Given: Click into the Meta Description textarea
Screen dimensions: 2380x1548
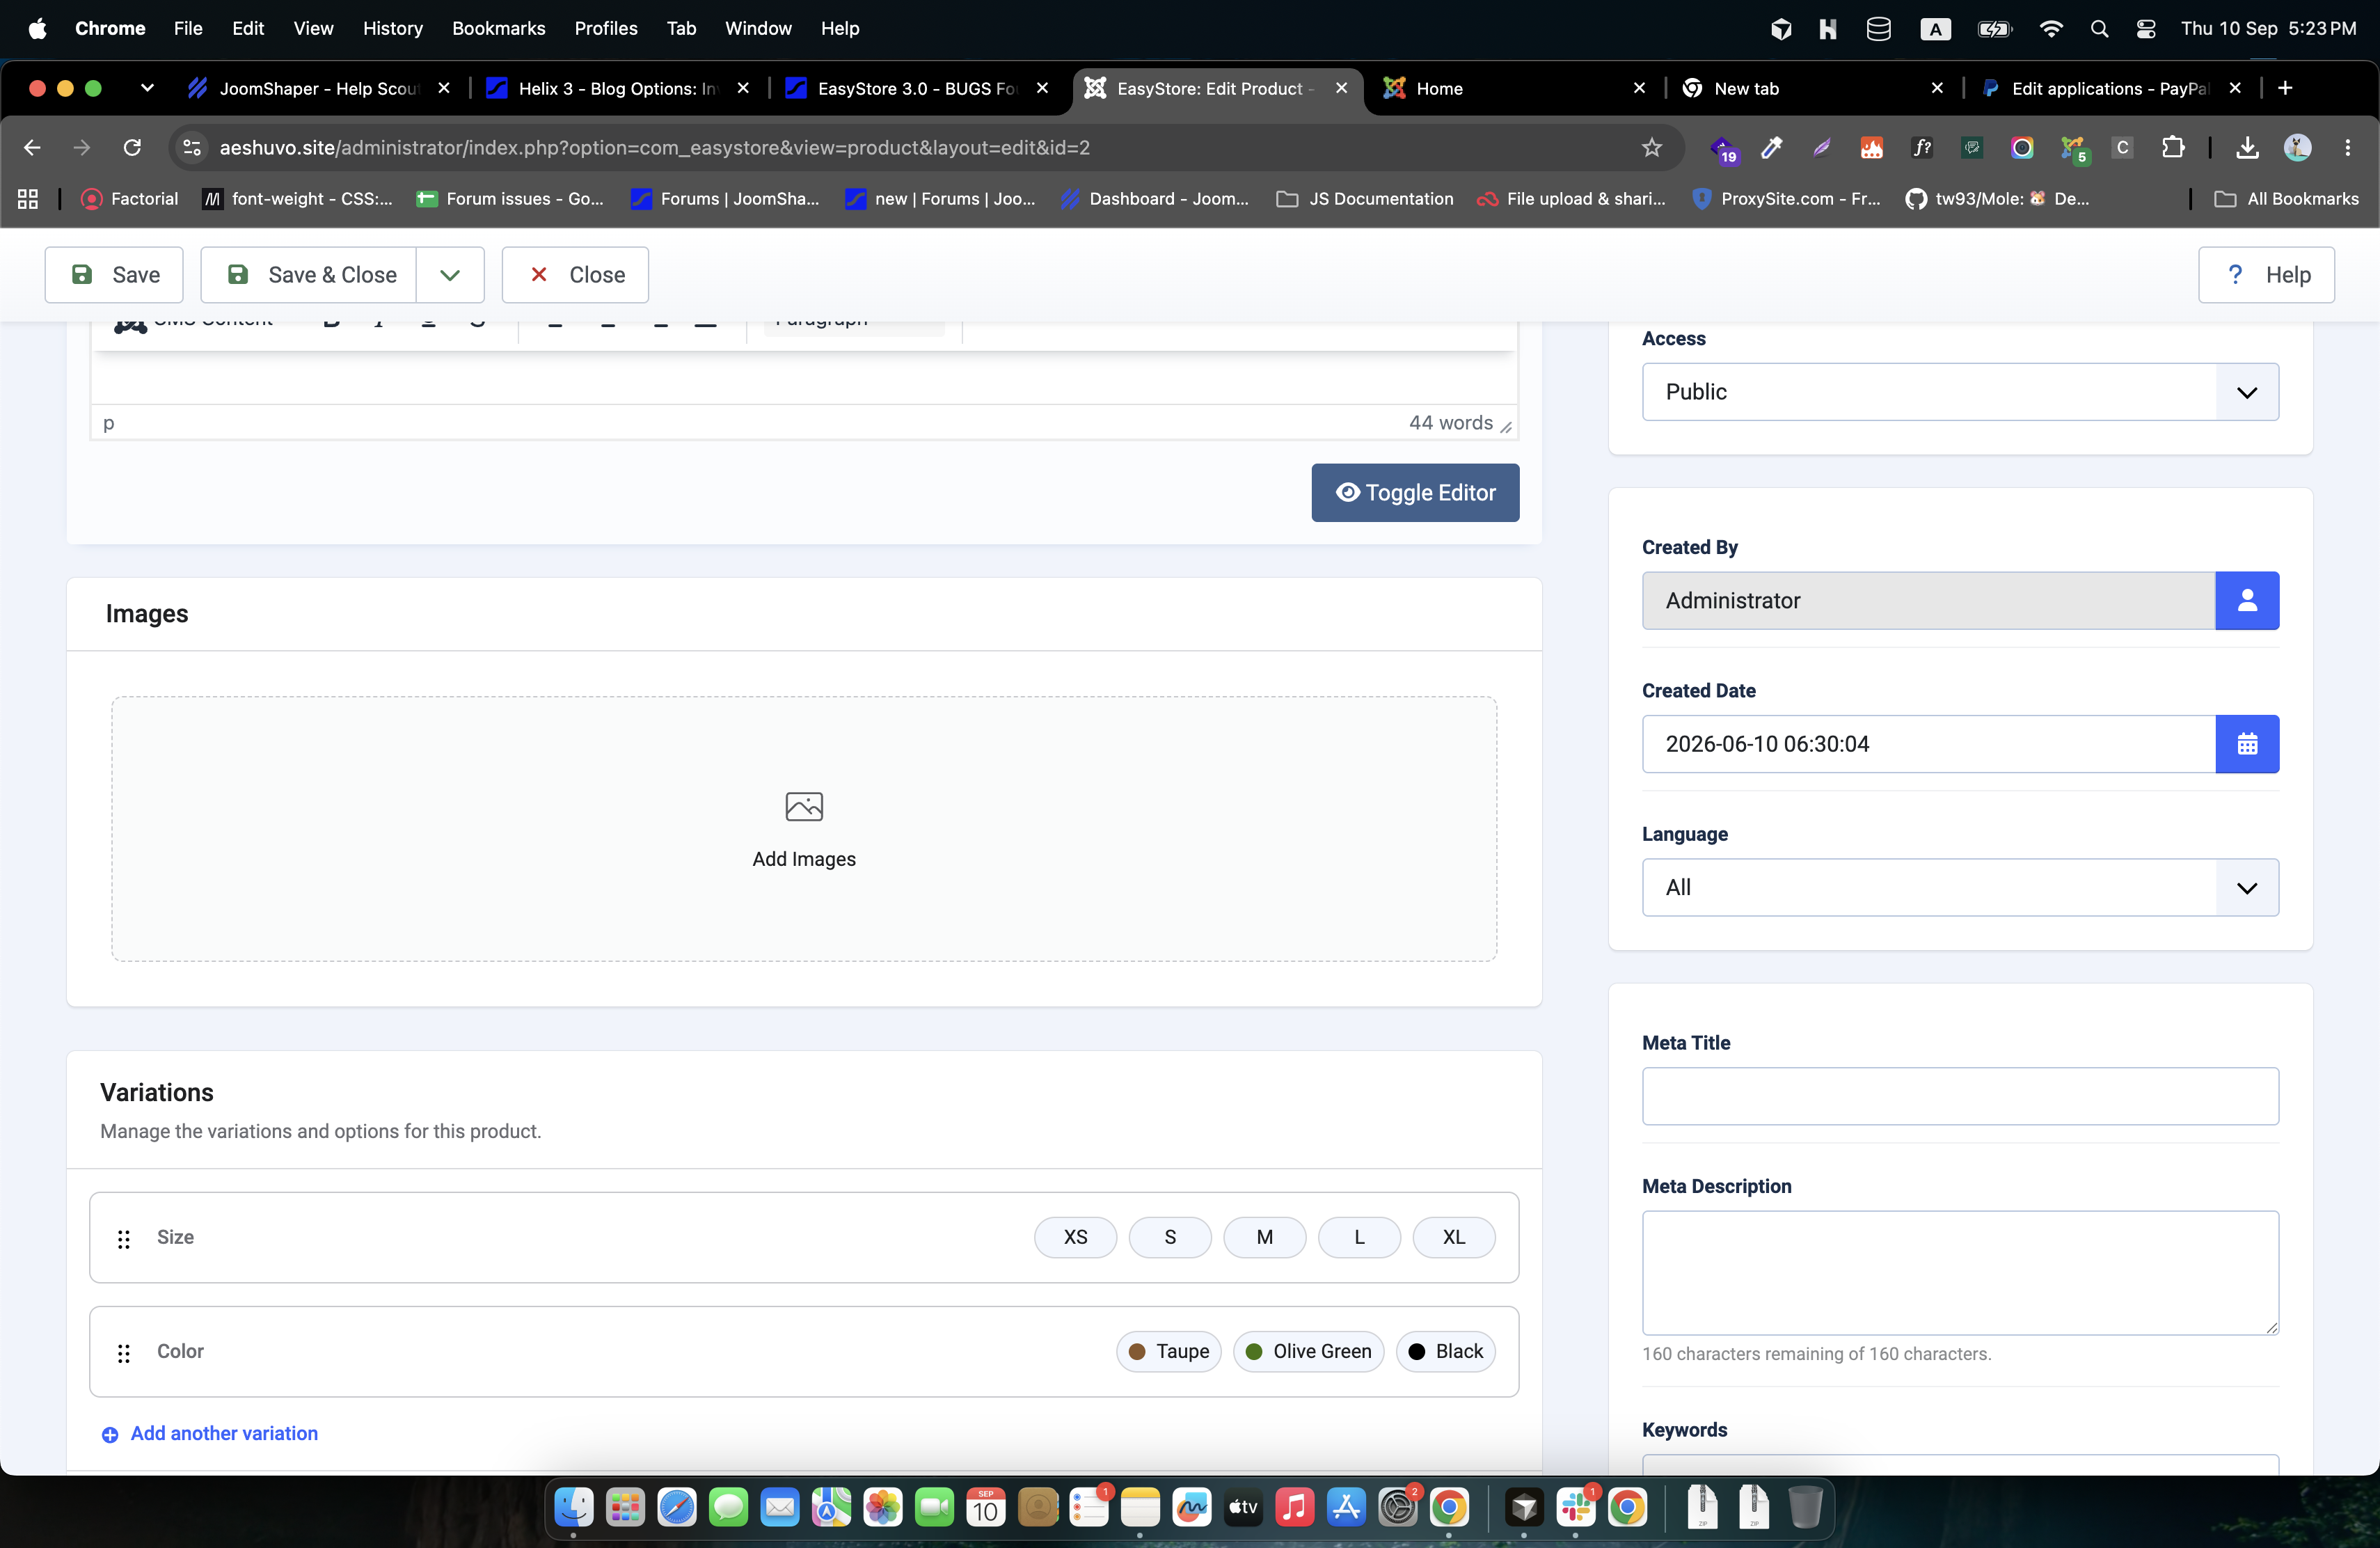Looking at the screenshot, I should 1960,1273.
